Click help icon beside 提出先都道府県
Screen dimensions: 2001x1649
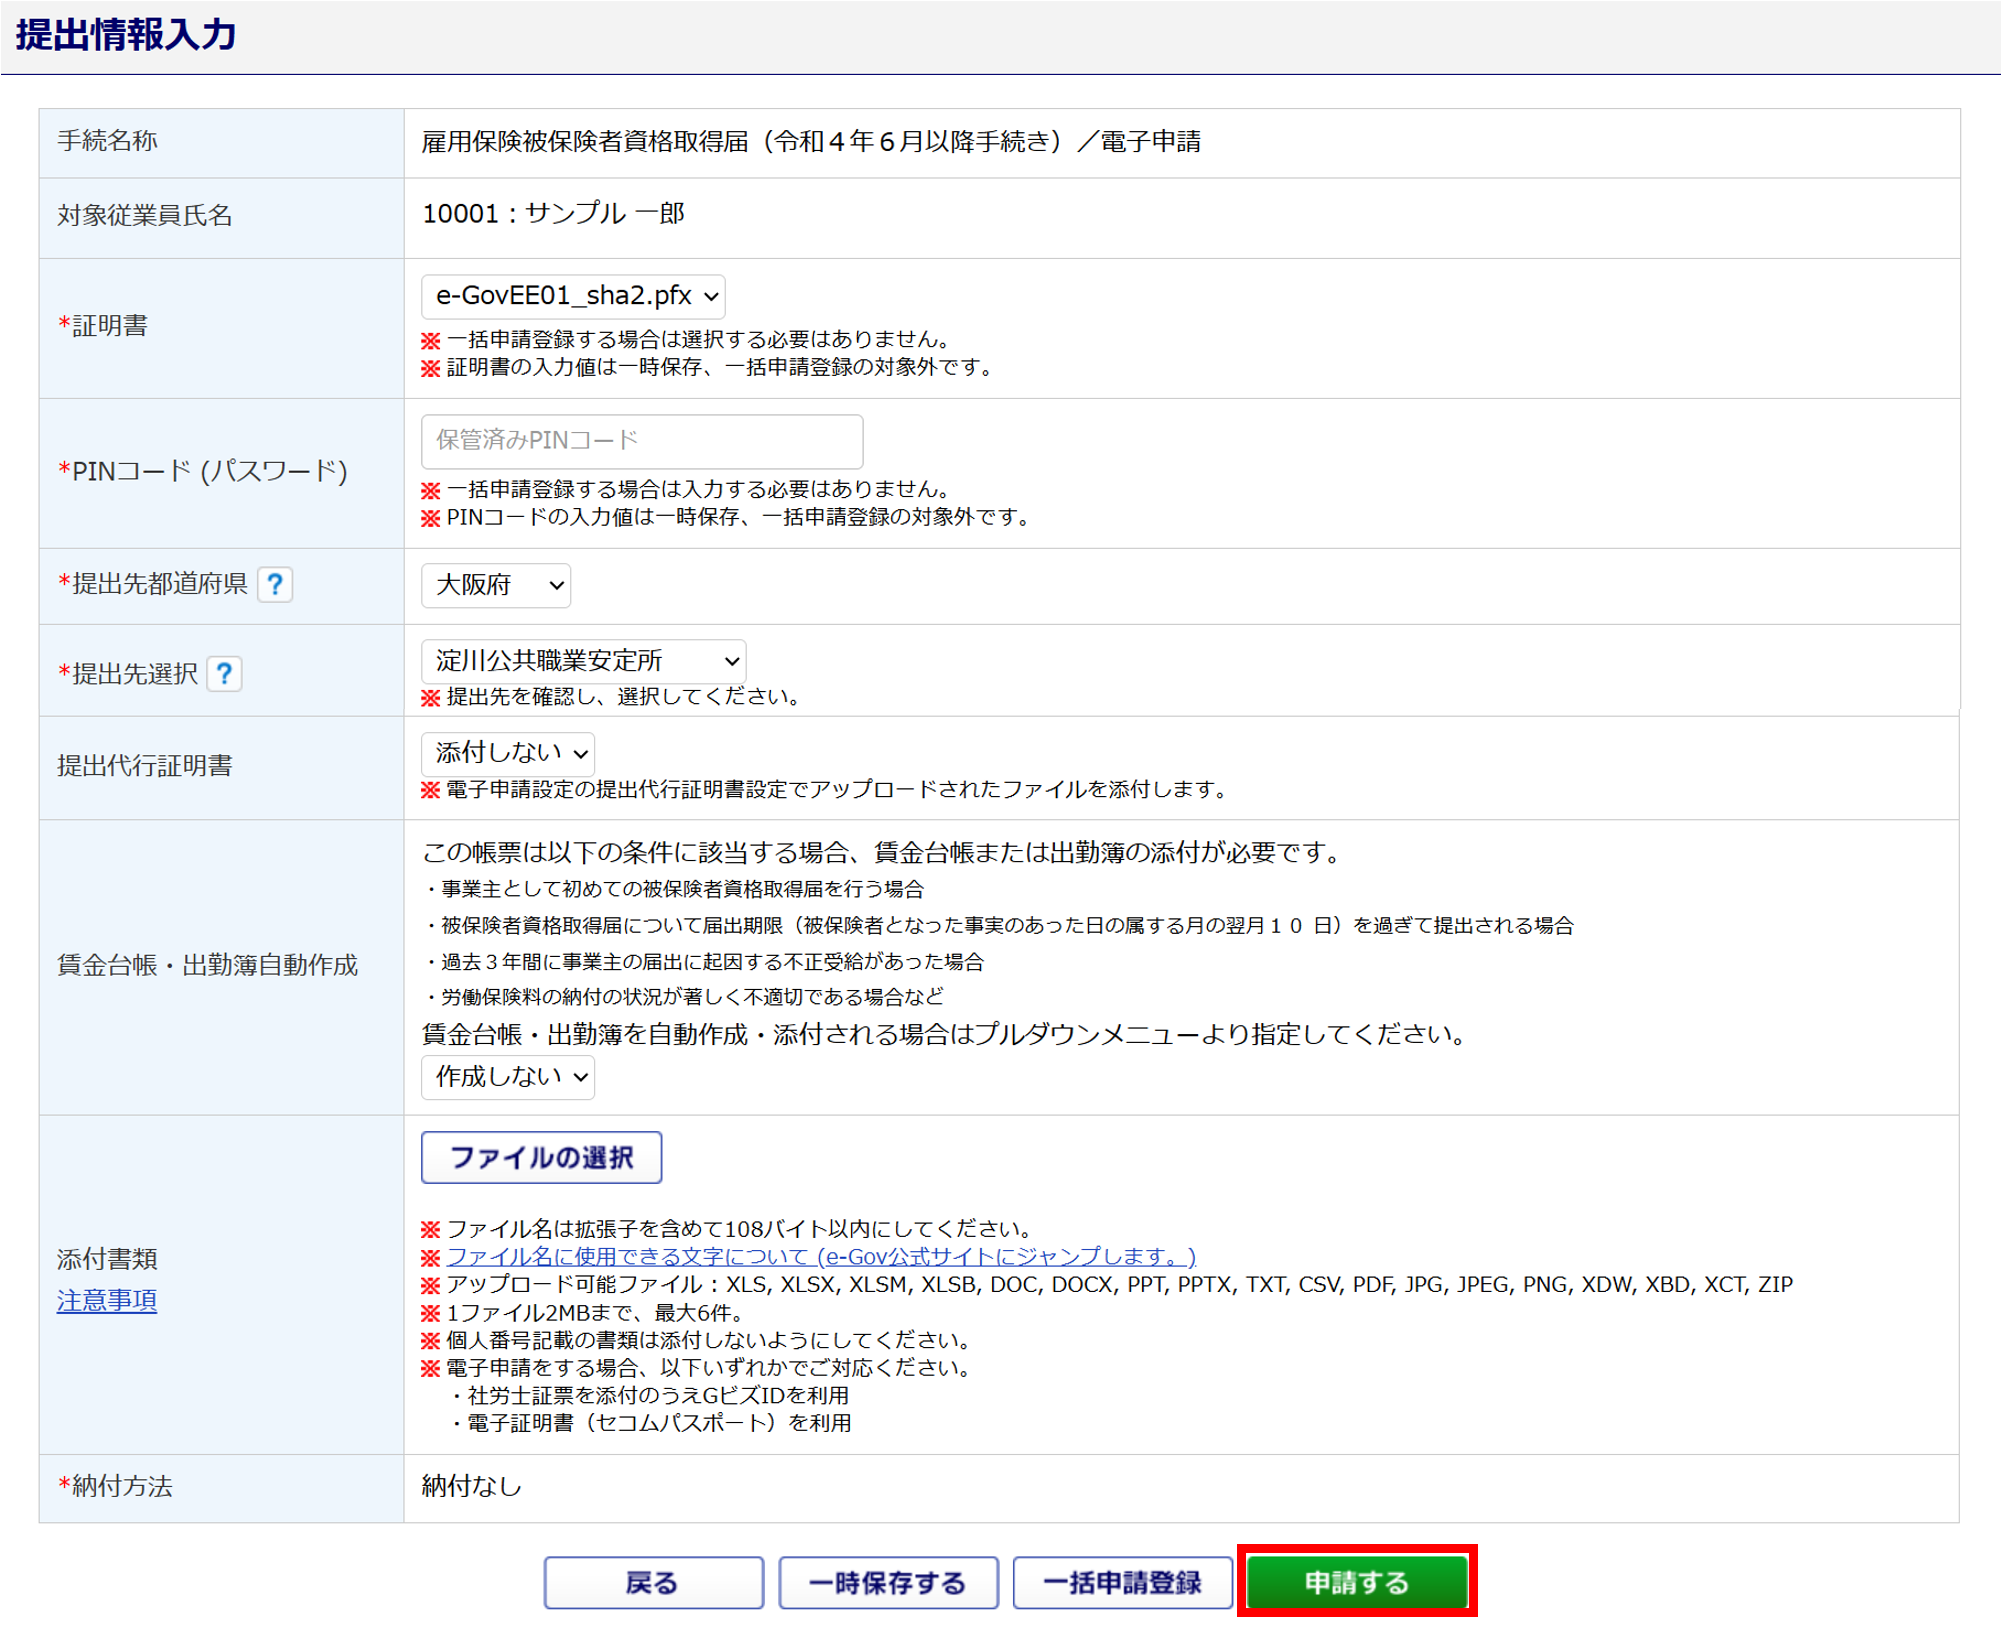(275, 584)
